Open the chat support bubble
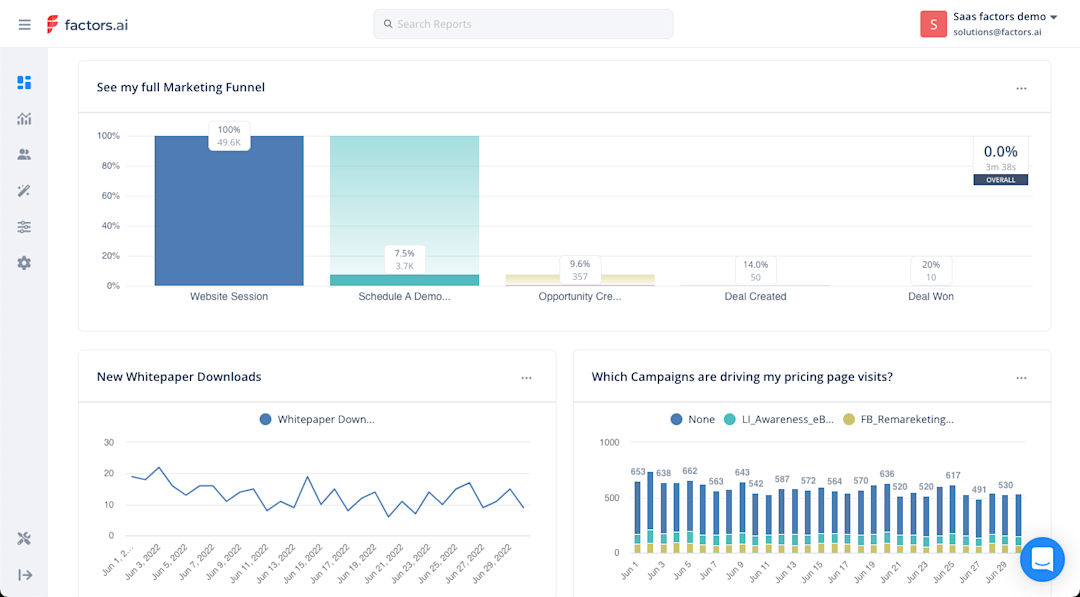The height and width of the screenshot is (597, 1080). [1042, 559]
